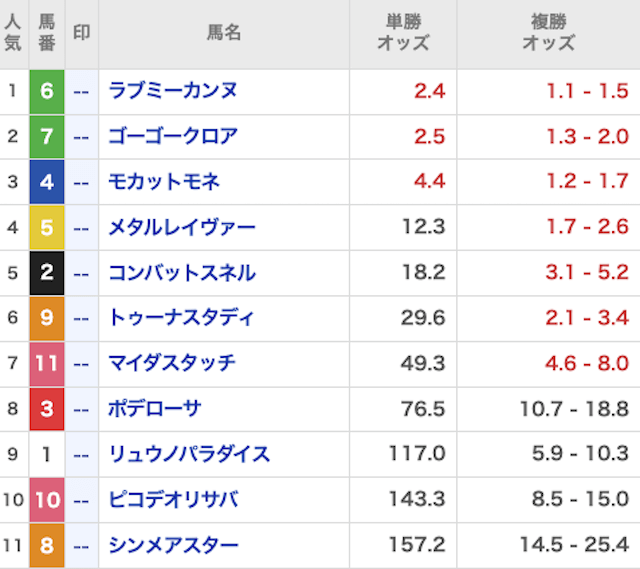Click the 人気 column header

[13, 33]
